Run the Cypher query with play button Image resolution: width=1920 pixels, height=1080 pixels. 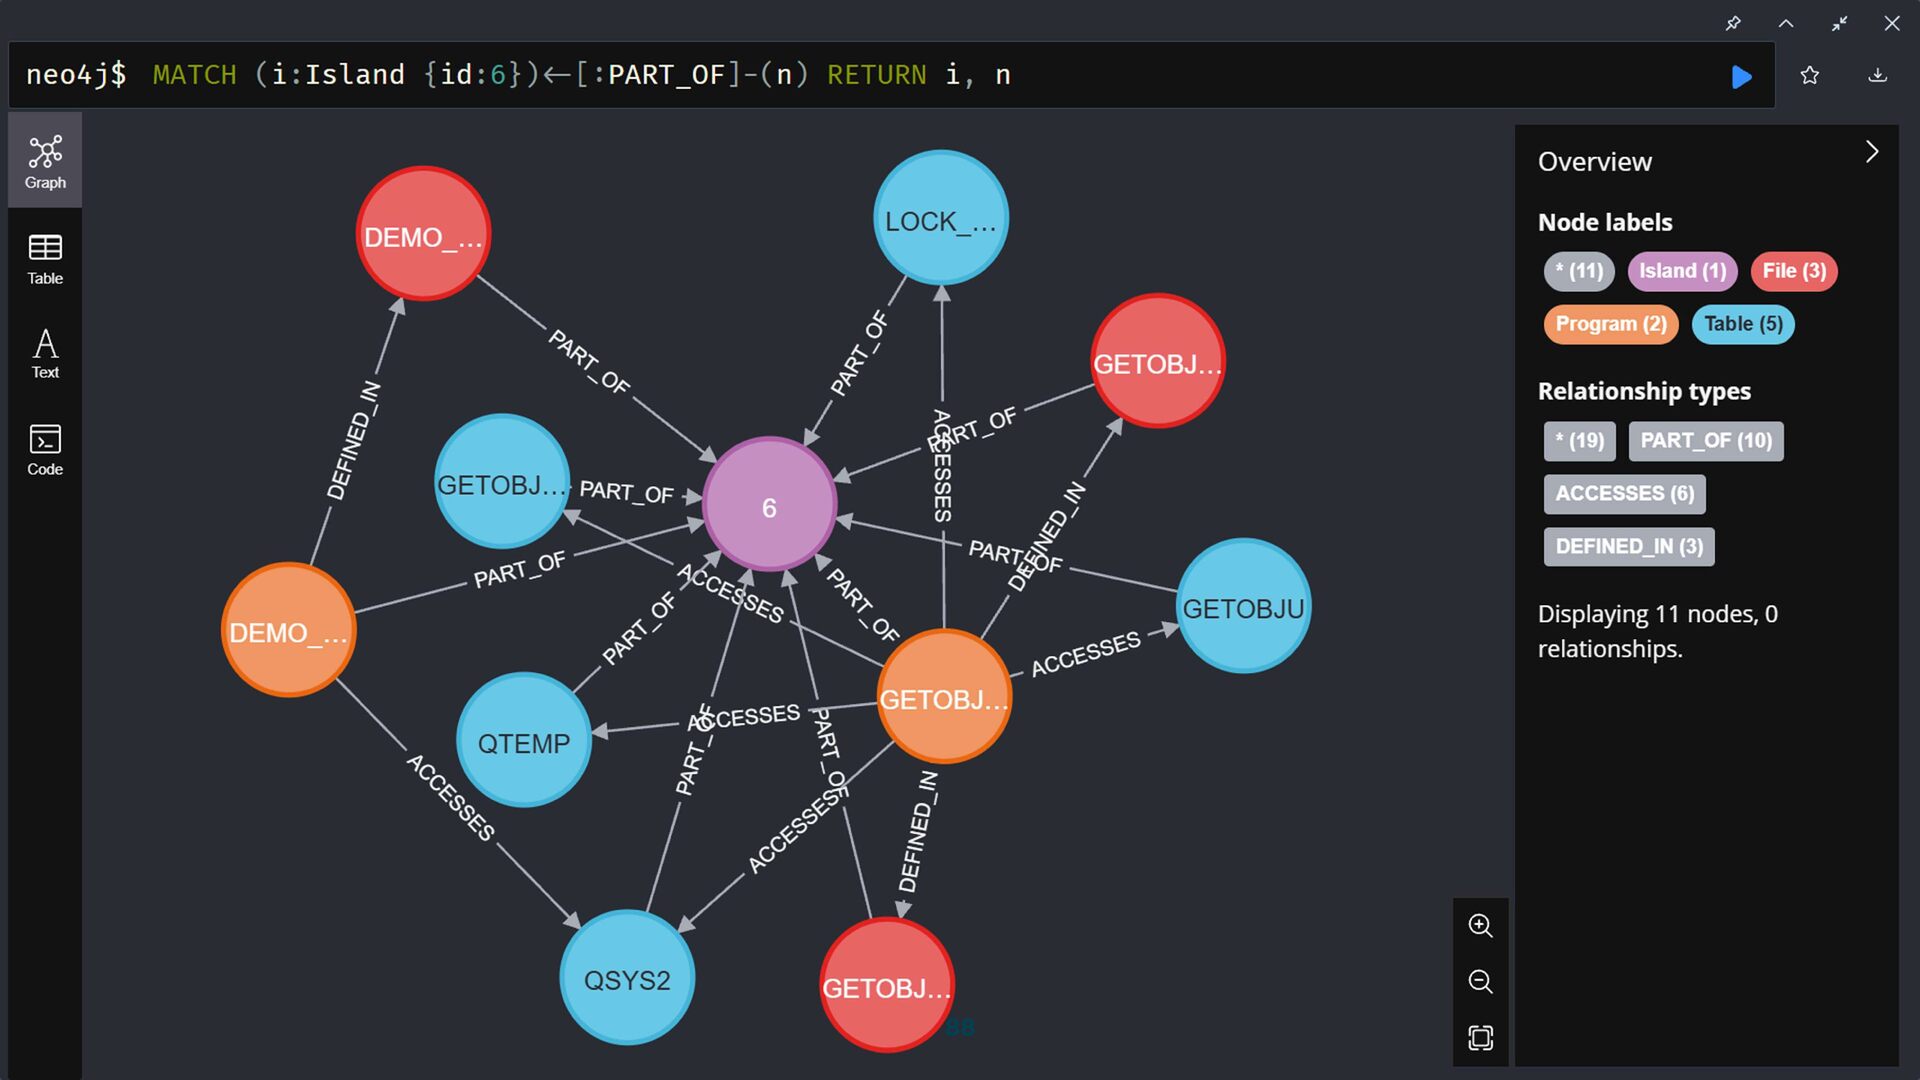[1741, 76]
